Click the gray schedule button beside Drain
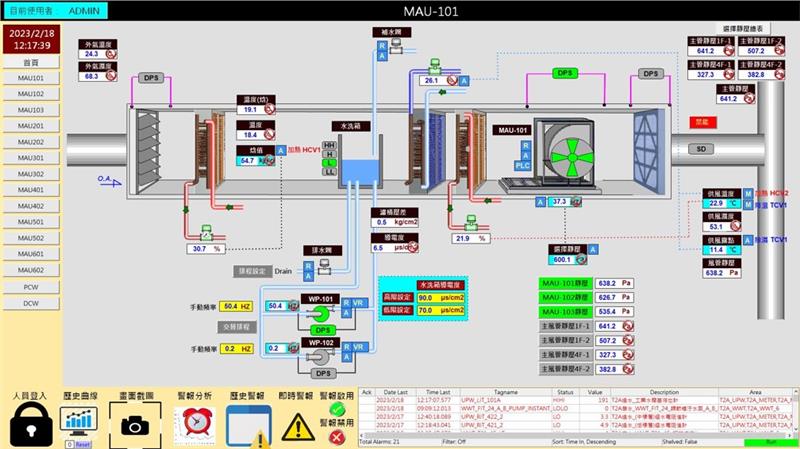 pyautogui.click(x=252, y=271)
